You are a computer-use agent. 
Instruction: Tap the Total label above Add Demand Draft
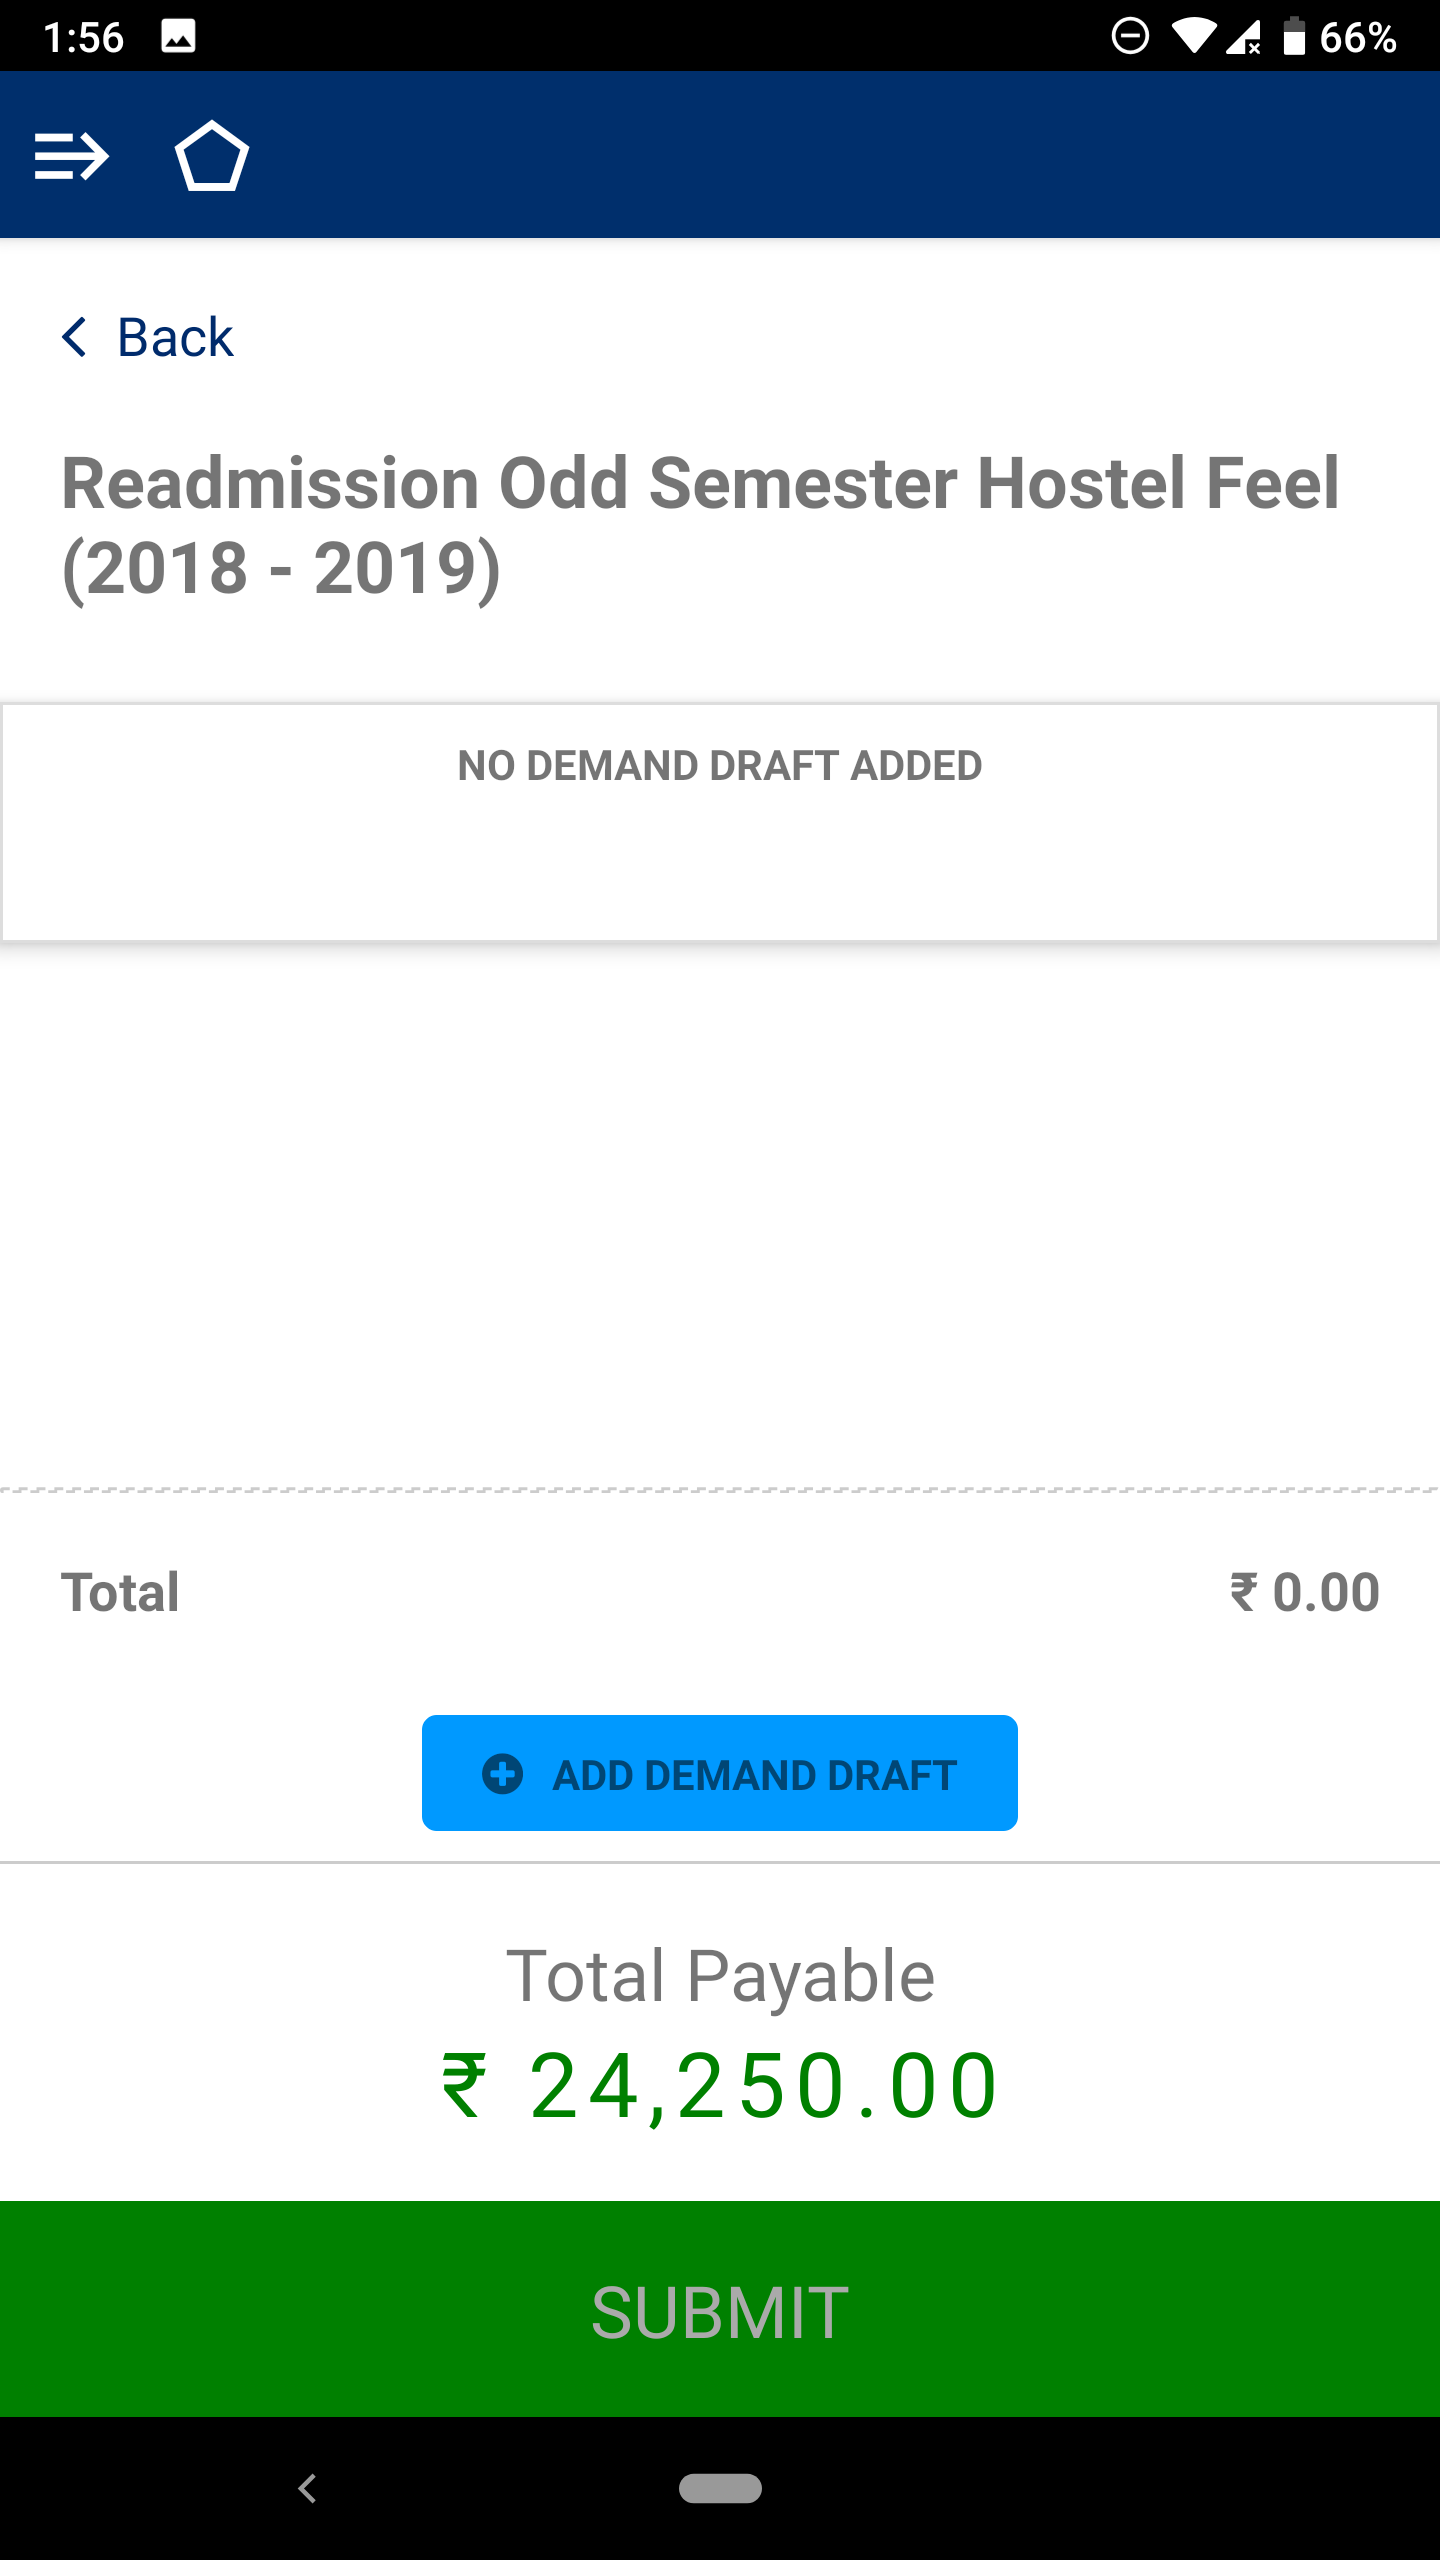pos(120,1592)
